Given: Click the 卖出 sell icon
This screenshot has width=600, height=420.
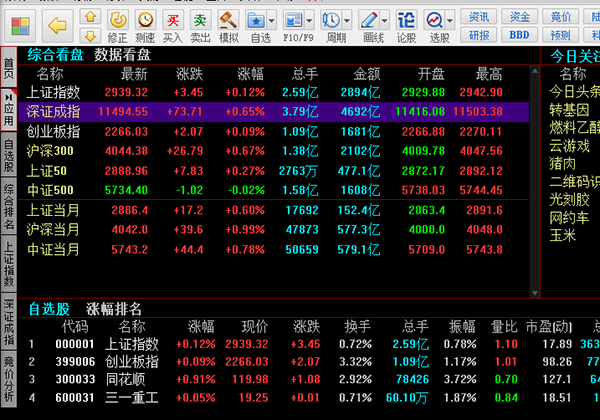Looking at the screenshot, I should click(200, 19).
